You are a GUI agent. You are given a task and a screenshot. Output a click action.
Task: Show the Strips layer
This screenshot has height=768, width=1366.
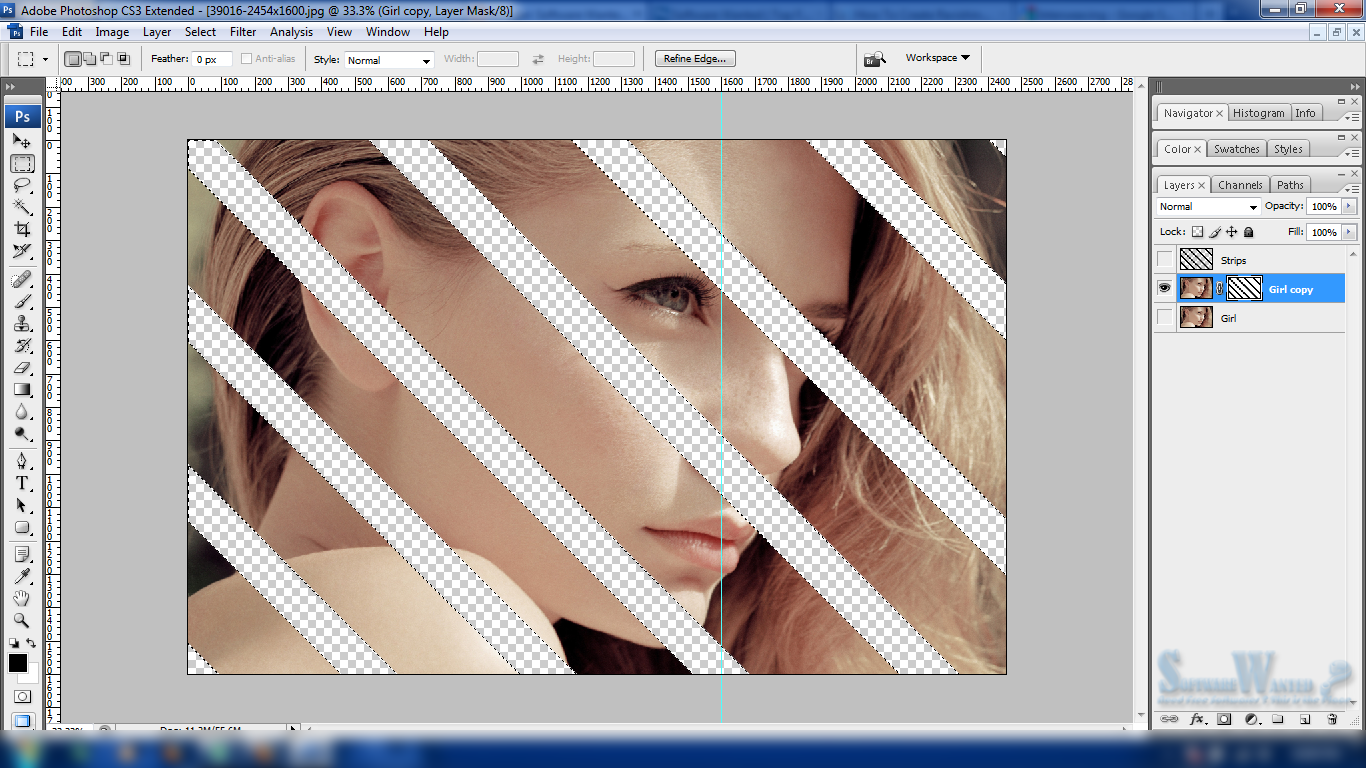click(x=1164, y=260)
